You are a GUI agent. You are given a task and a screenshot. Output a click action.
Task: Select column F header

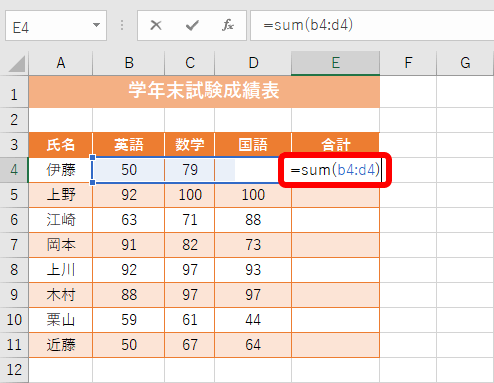click(x=408, y=63)
